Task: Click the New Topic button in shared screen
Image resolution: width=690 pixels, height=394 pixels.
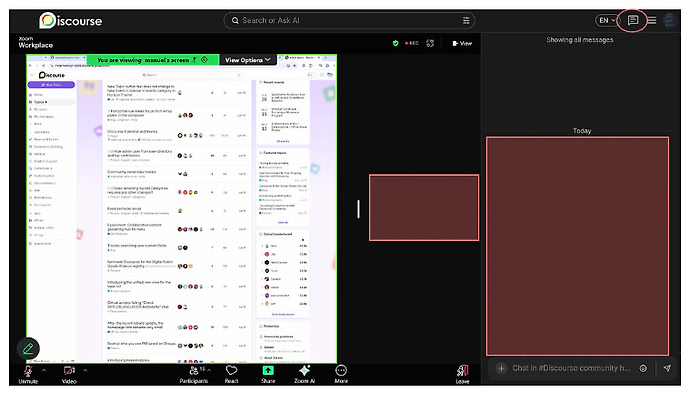Action: click(51, 85)
